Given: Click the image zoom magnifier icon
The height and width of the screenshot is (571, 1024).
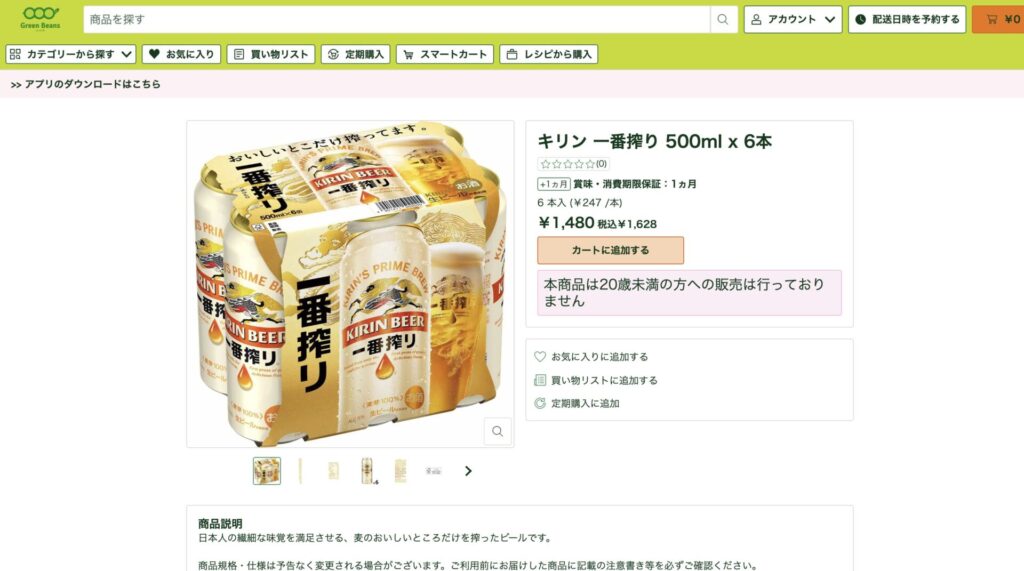Looking at the screenshot, I should tap(498, 431).
